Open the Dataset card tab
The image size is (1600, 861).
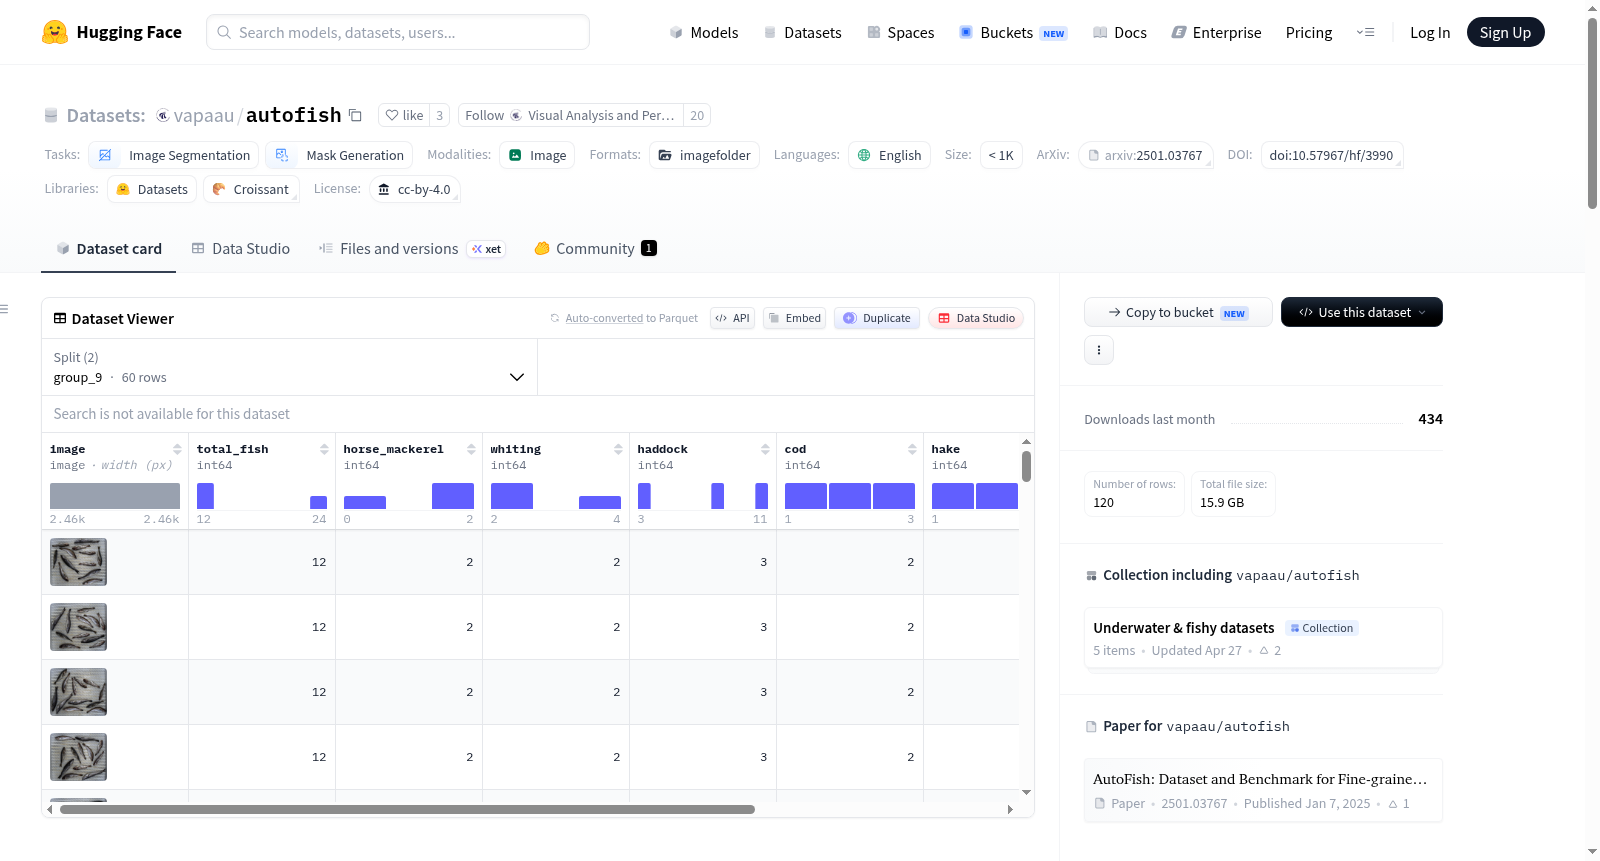[109, 249]
